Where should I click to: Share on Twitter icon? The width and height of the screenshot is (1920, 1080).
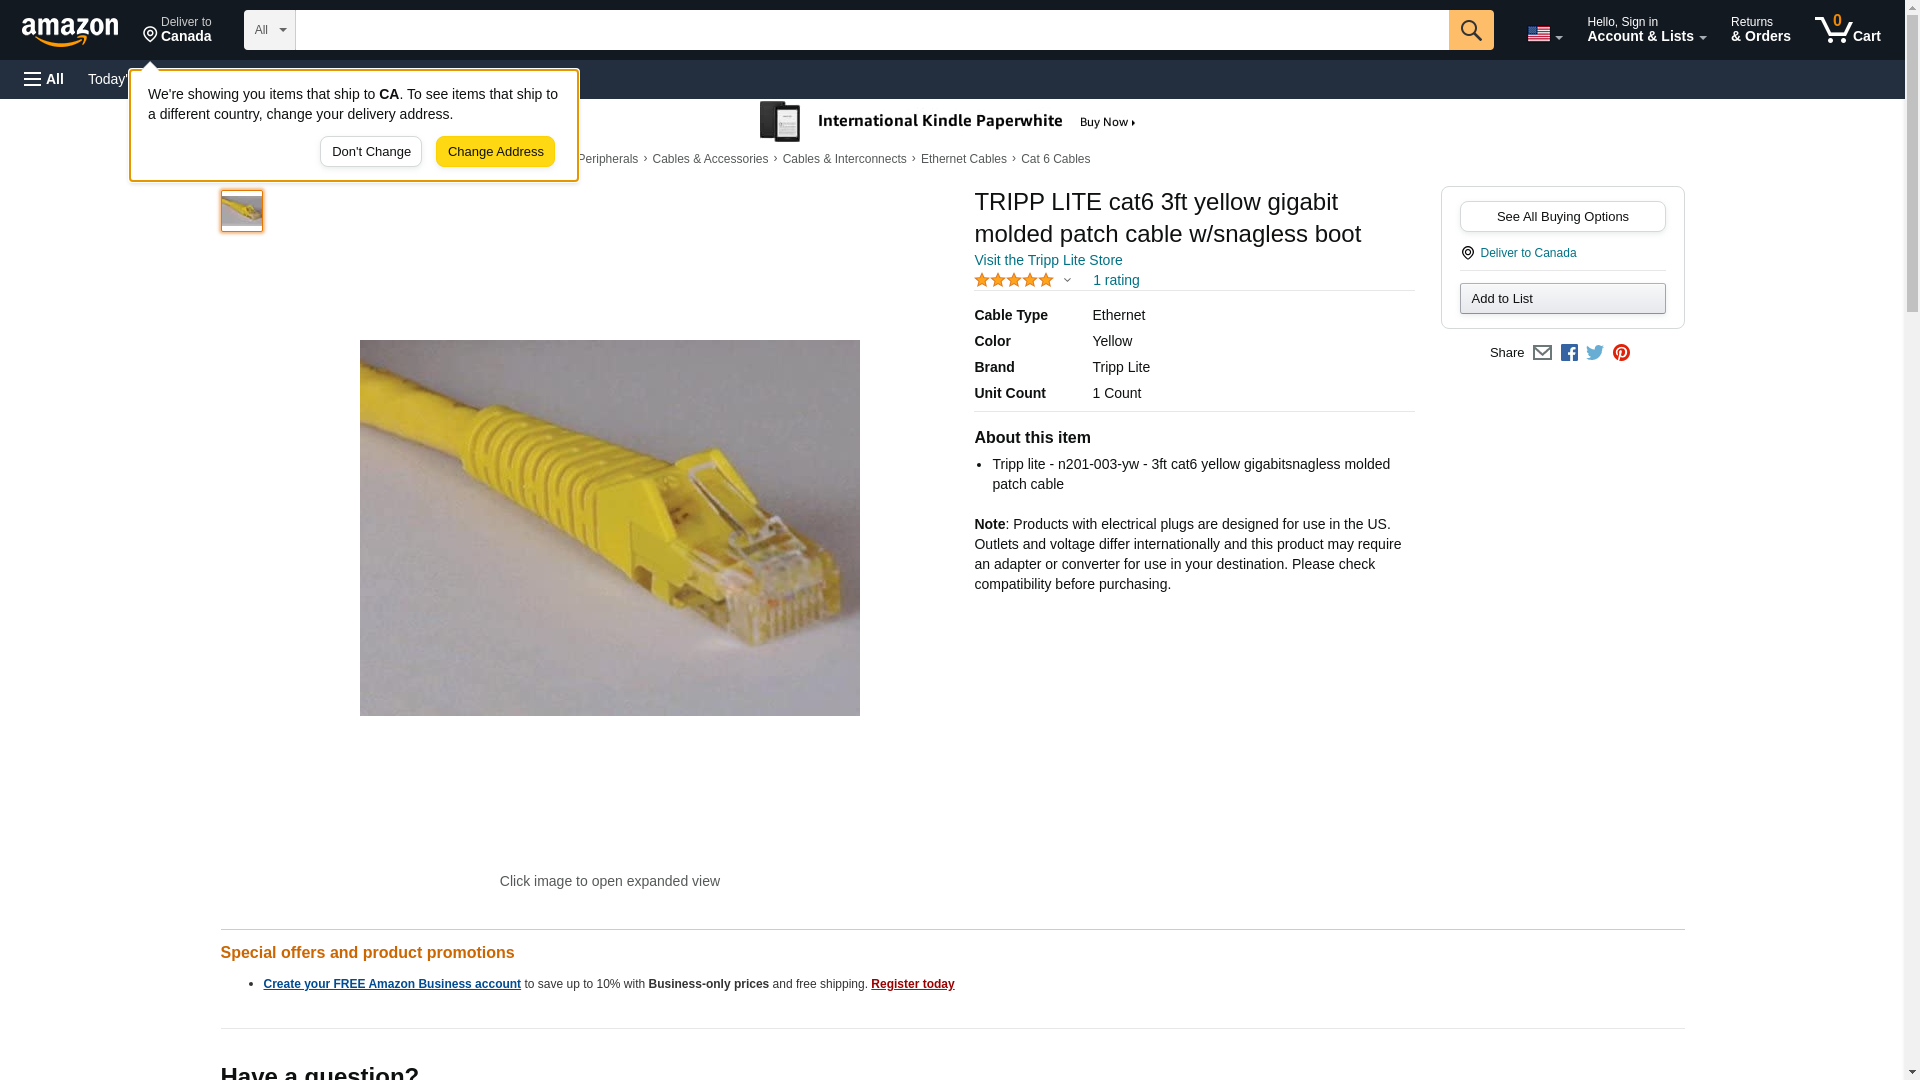(x=1595, y=353)
